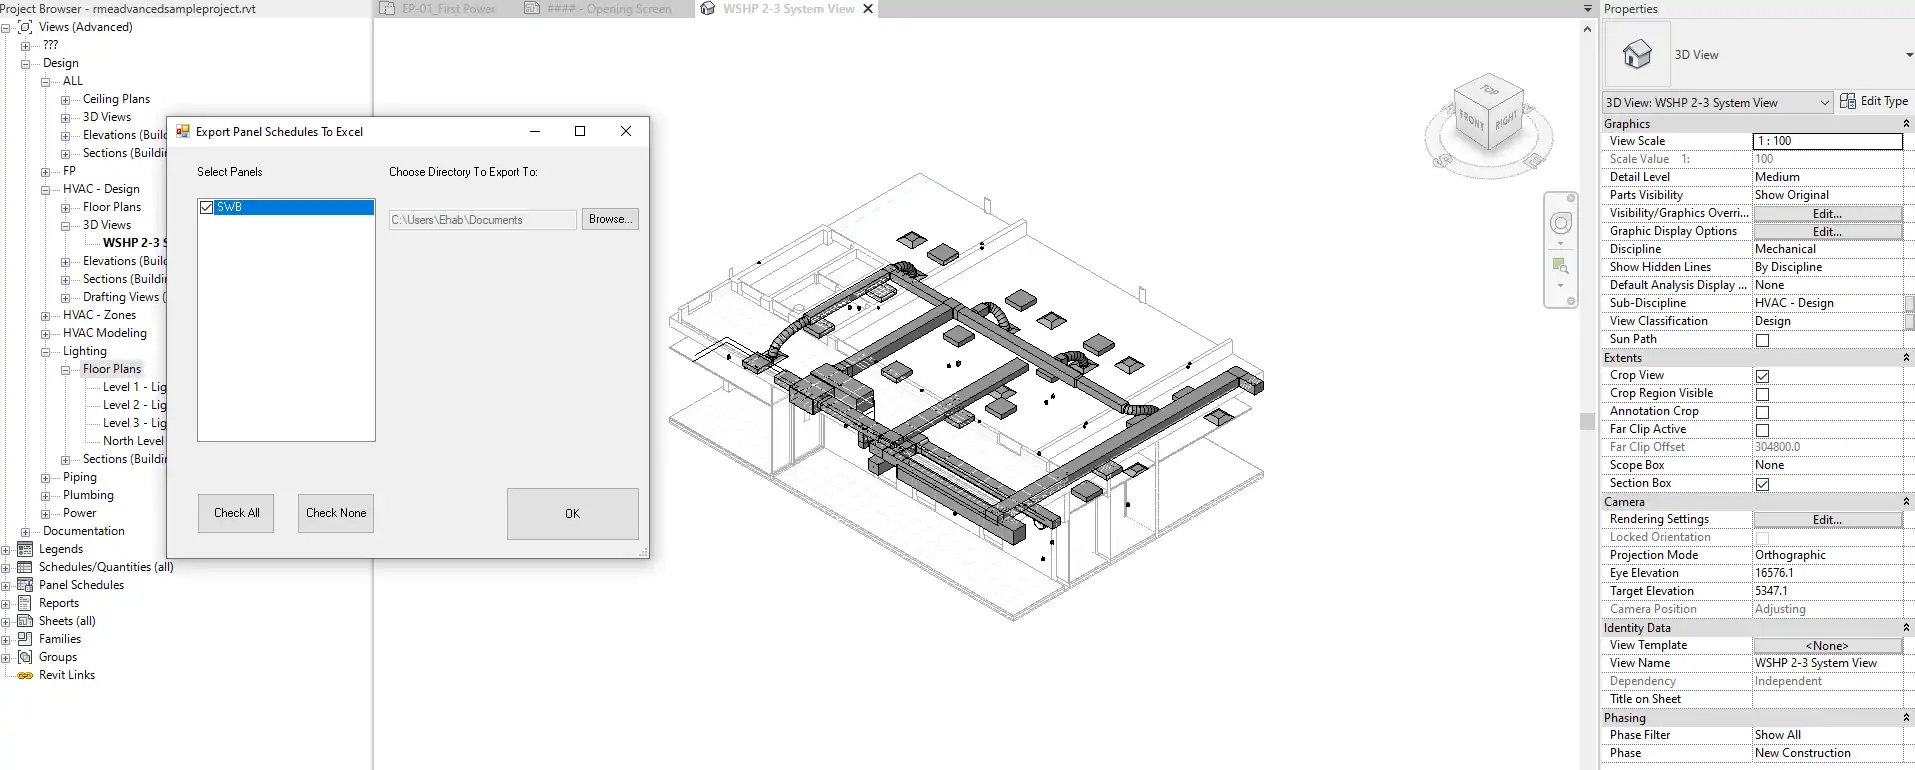Click the Detail Level Medium value
The image size is (1915, 770).
tap(1827, 177)
